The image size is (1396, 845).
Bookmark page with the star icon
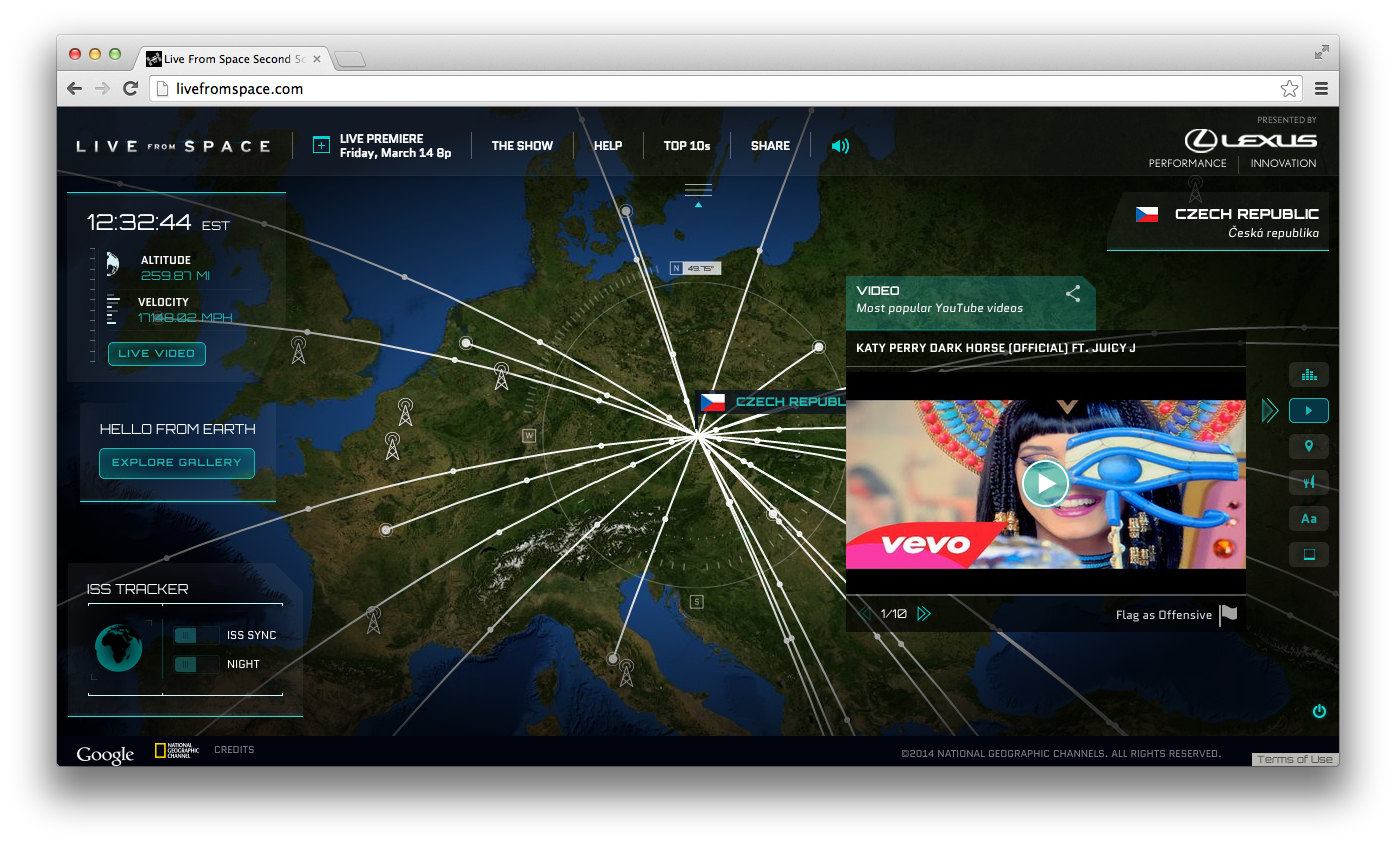[x=1289, y=89]
